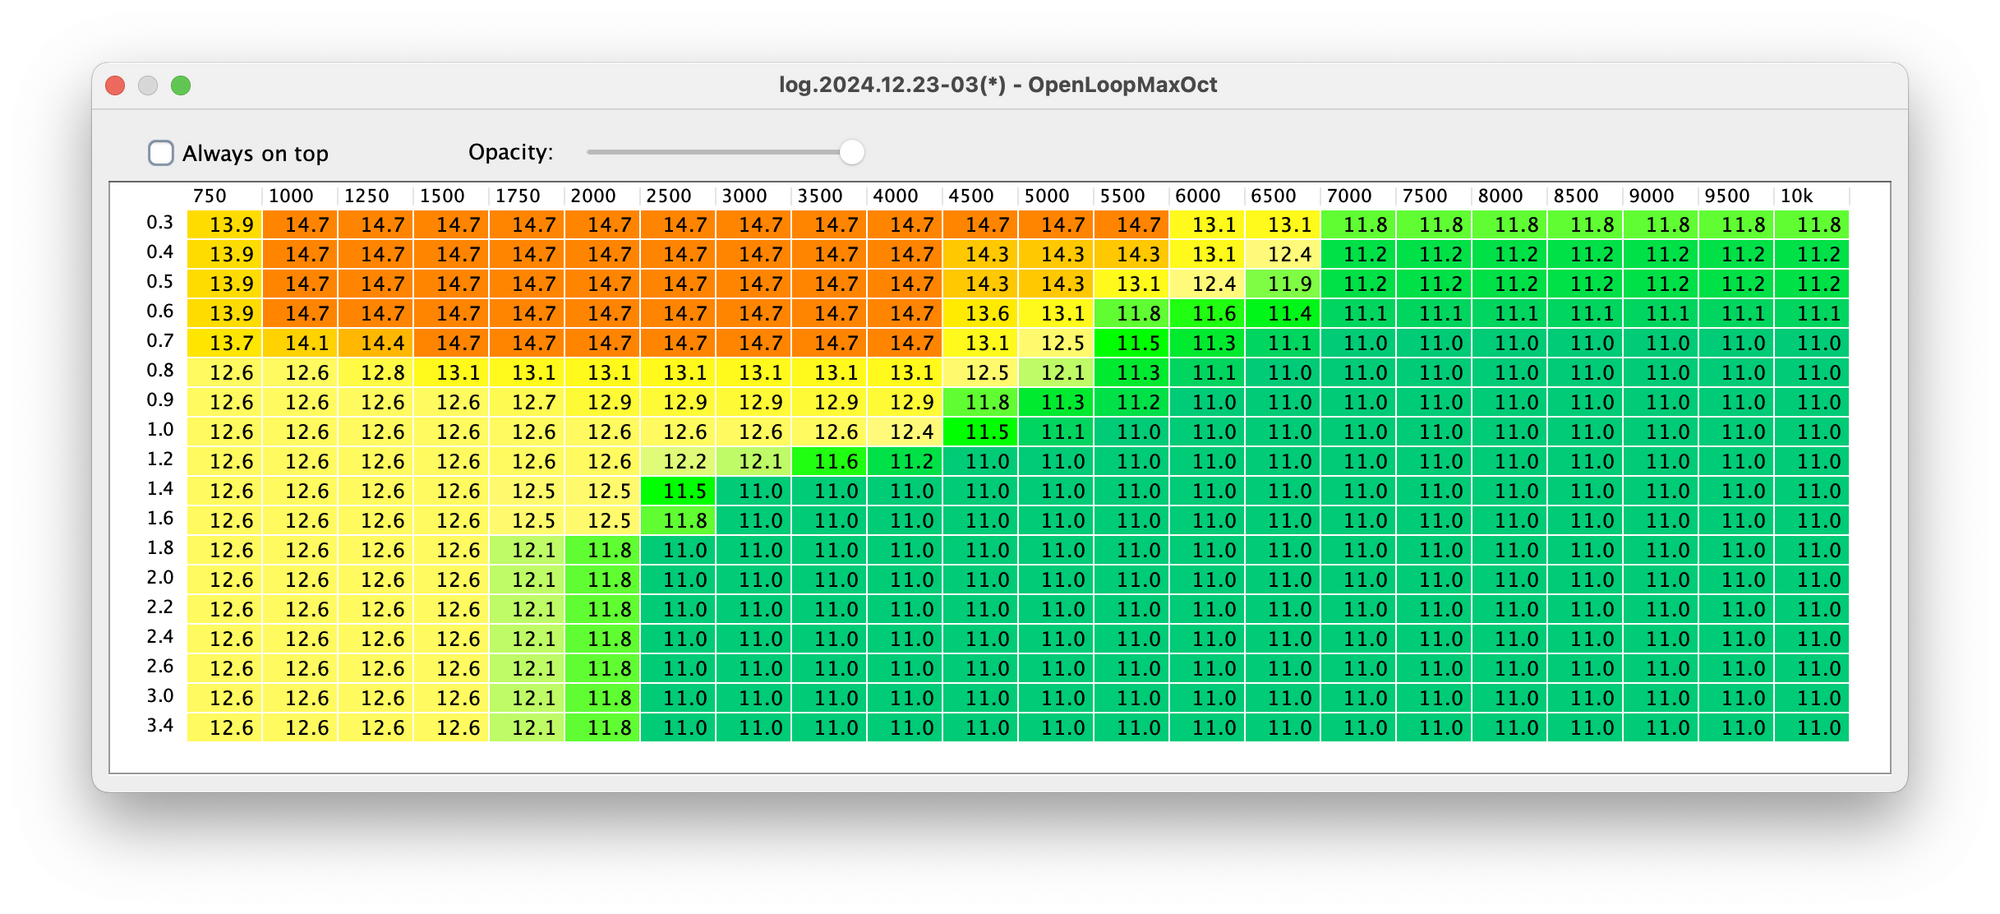The image size is (2000, 914).
Task: Select cell 11.1 in row 0.6 under 10k
Action: click(x=1812, y=314)
